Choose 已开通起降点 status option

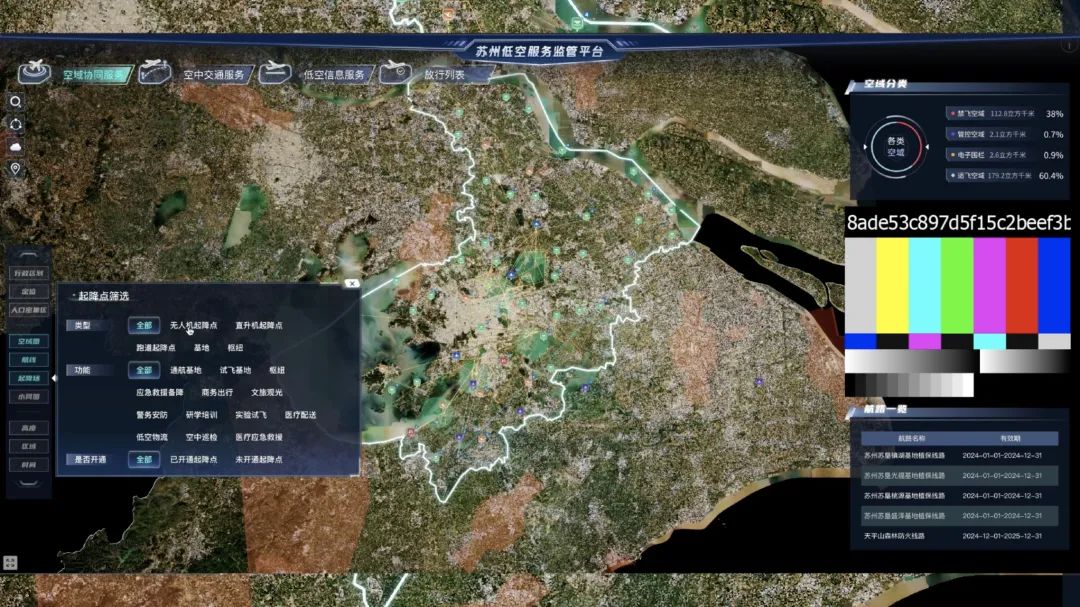click(193, 459)
